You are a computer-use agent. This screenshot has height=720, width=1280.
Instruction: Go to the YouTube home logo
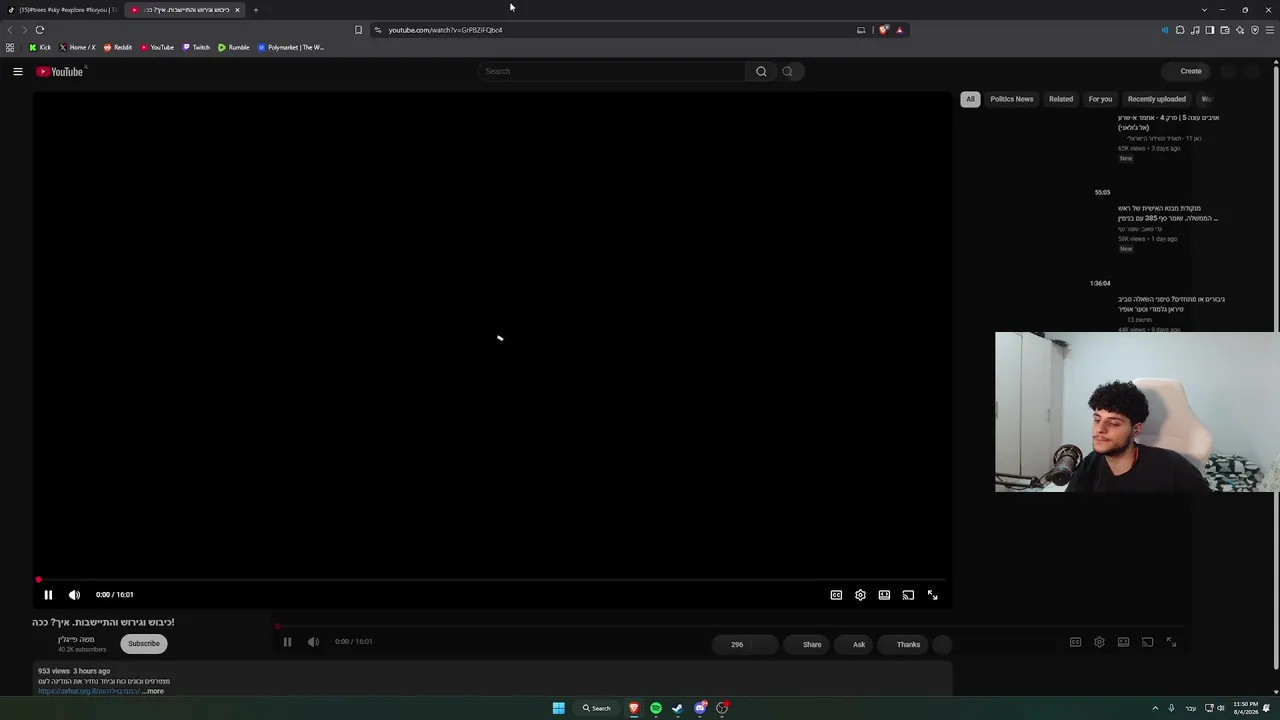[x=60, y=71]
